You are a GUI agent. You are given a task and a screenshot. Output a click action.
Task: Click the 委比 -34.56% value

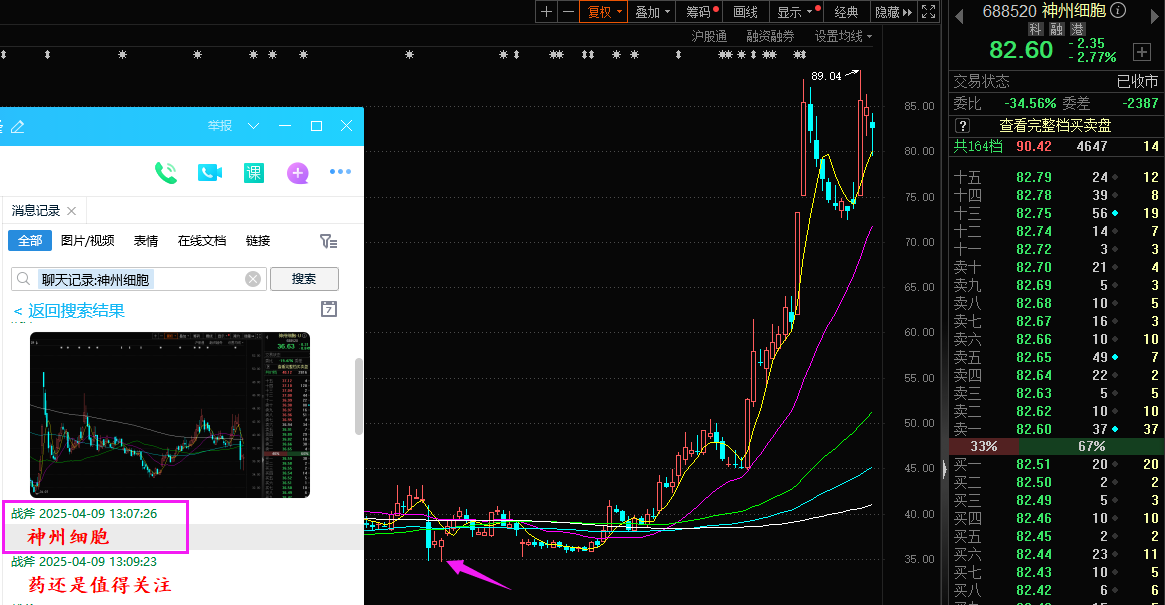click(x=1030, y=103)
